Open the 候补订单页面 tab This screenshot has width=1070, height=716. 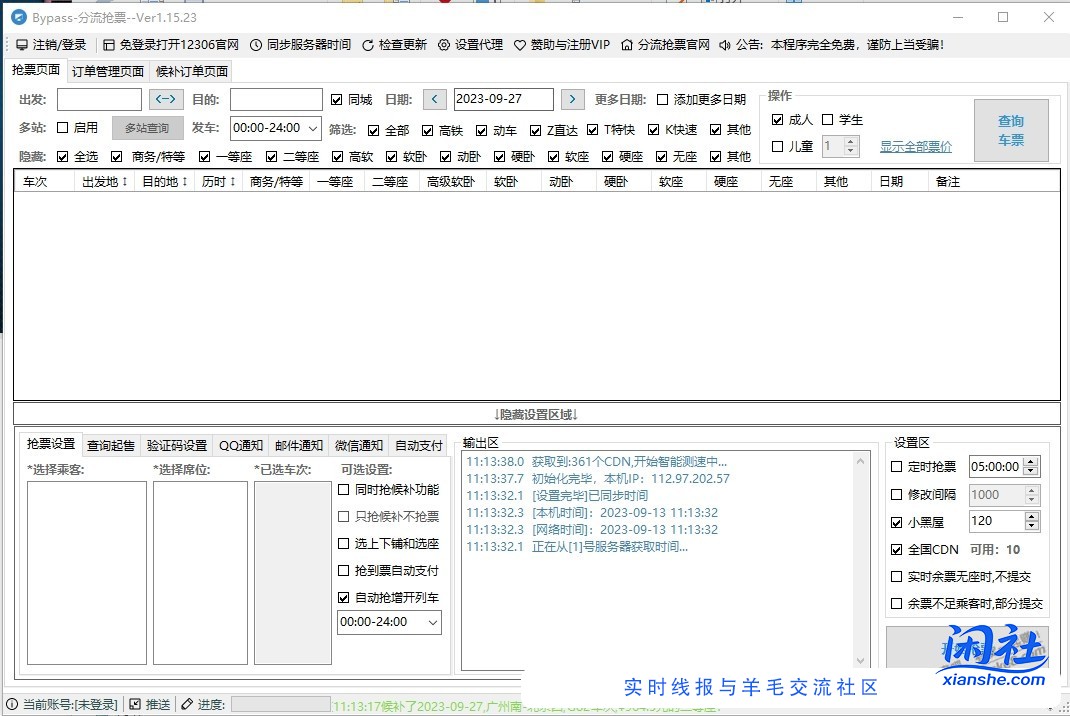(191, 71)
